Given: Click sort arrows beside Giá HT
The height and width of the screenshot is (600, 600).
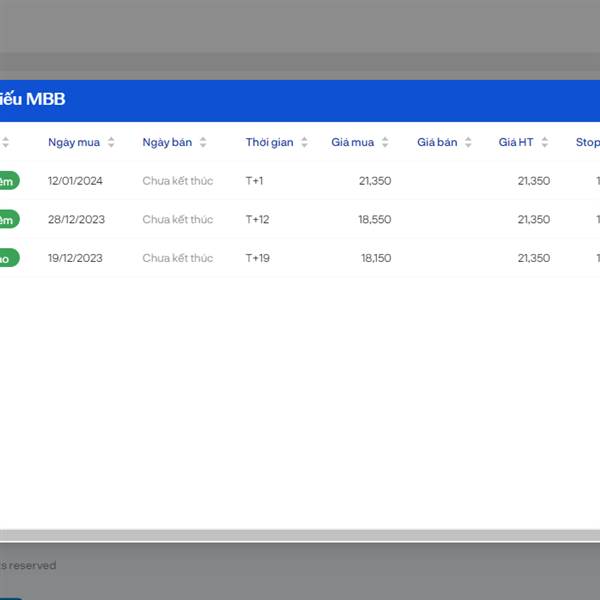Looking at the screenshot, I should point(545,143).
